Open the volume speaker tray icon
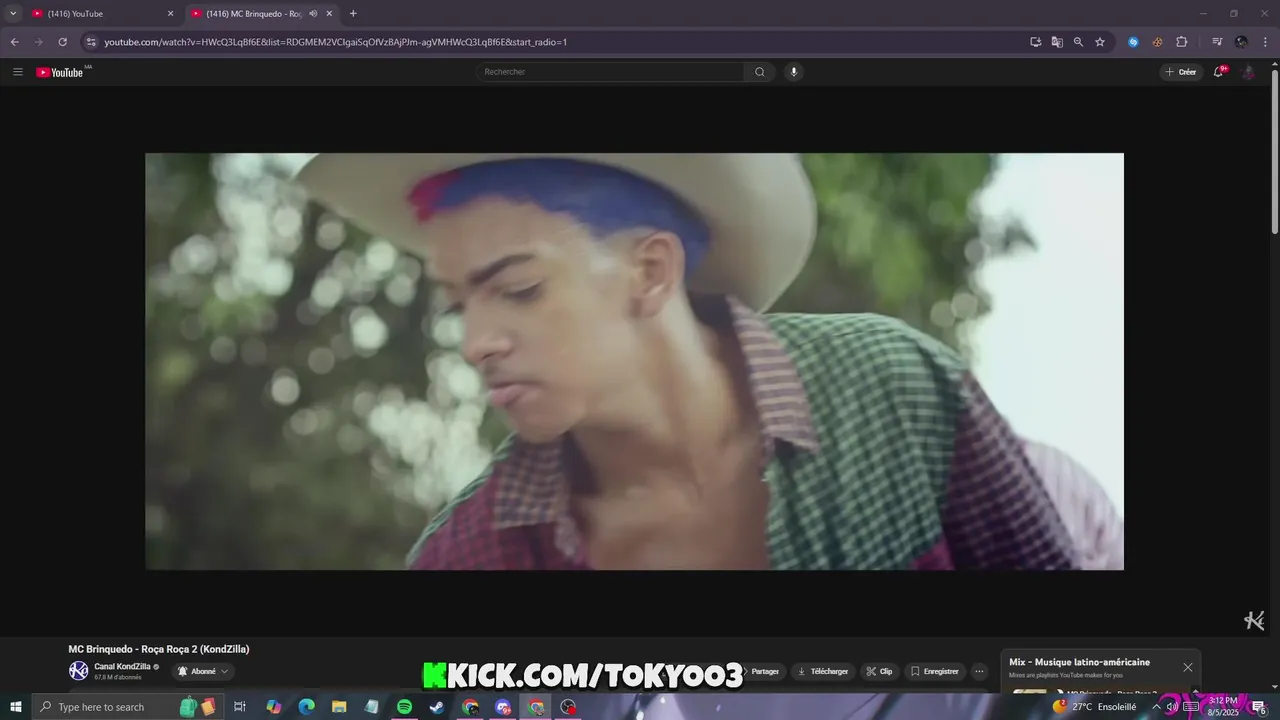Screen dimensions: 1280x720 point(1172,707)
